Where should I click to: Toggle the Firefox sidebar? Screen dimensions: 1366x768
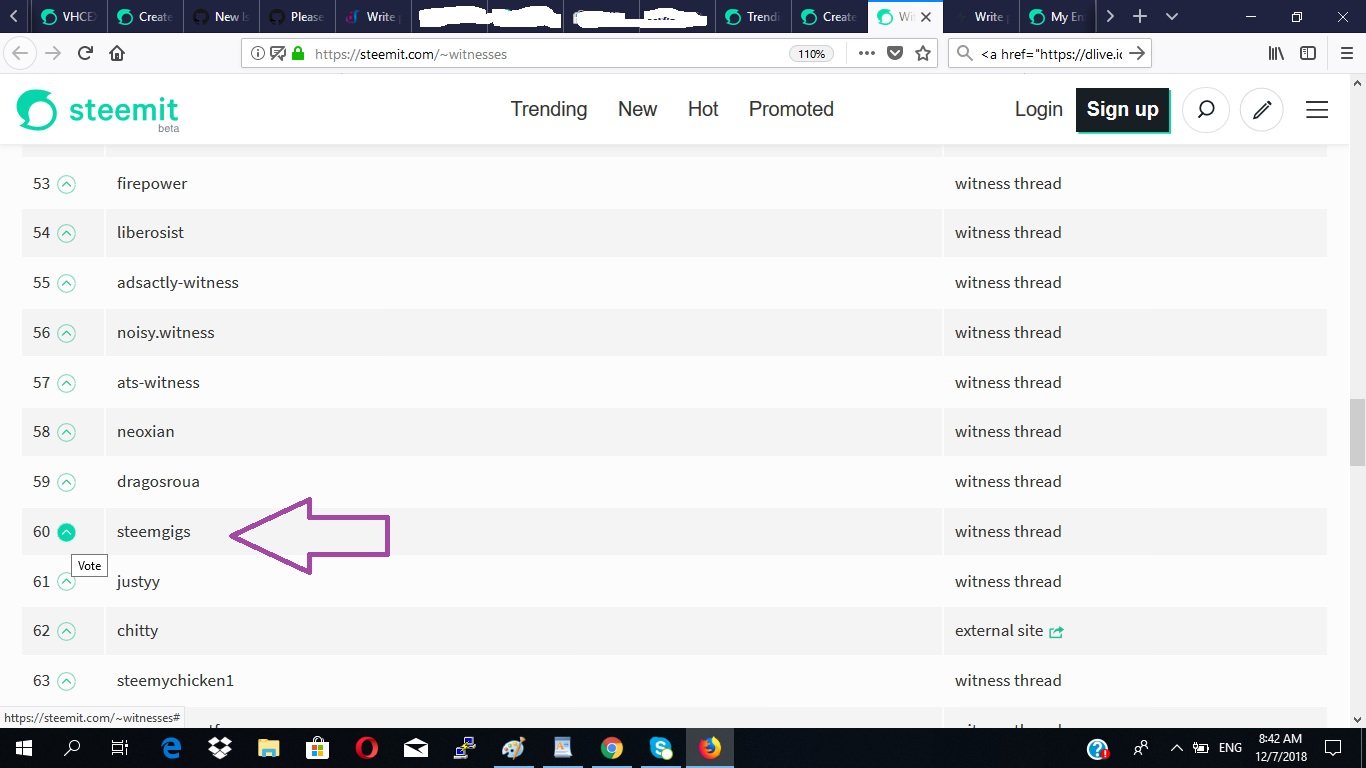click(x=1308, y=53)
